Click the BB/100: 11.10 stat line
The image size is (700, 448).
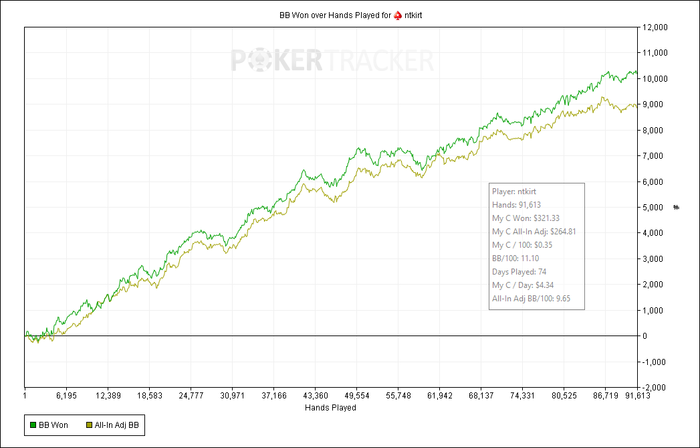(x=515, y=258)
